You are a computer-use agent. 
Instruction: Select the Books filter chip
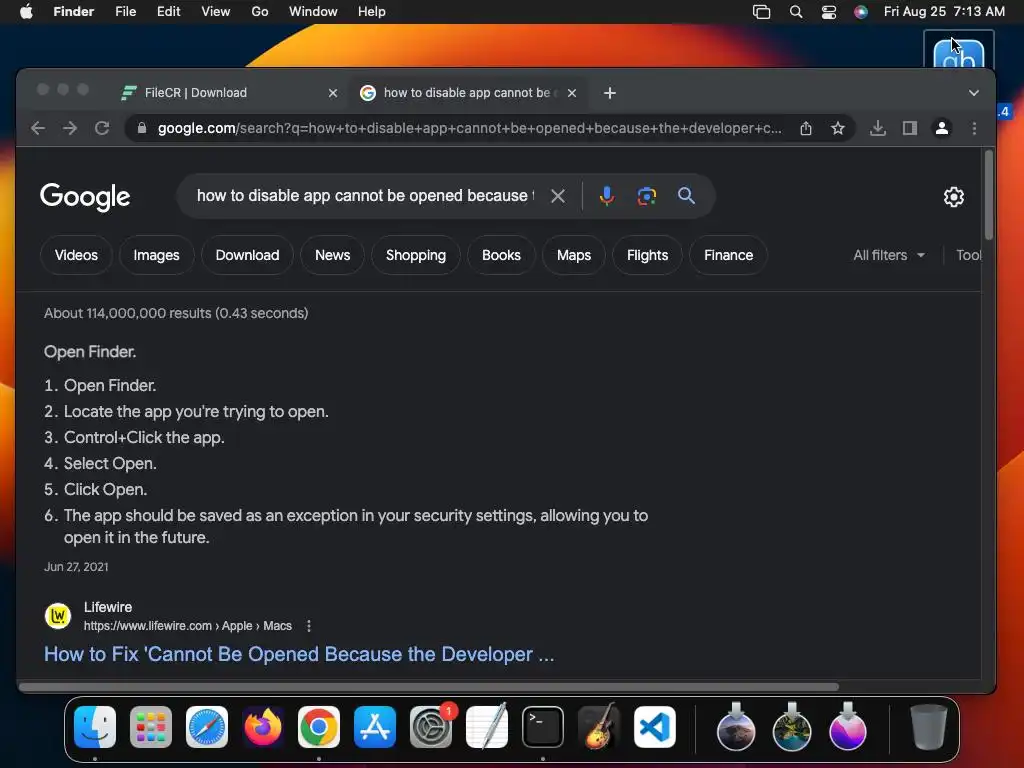pyautogui.click(x=502, y=255)
